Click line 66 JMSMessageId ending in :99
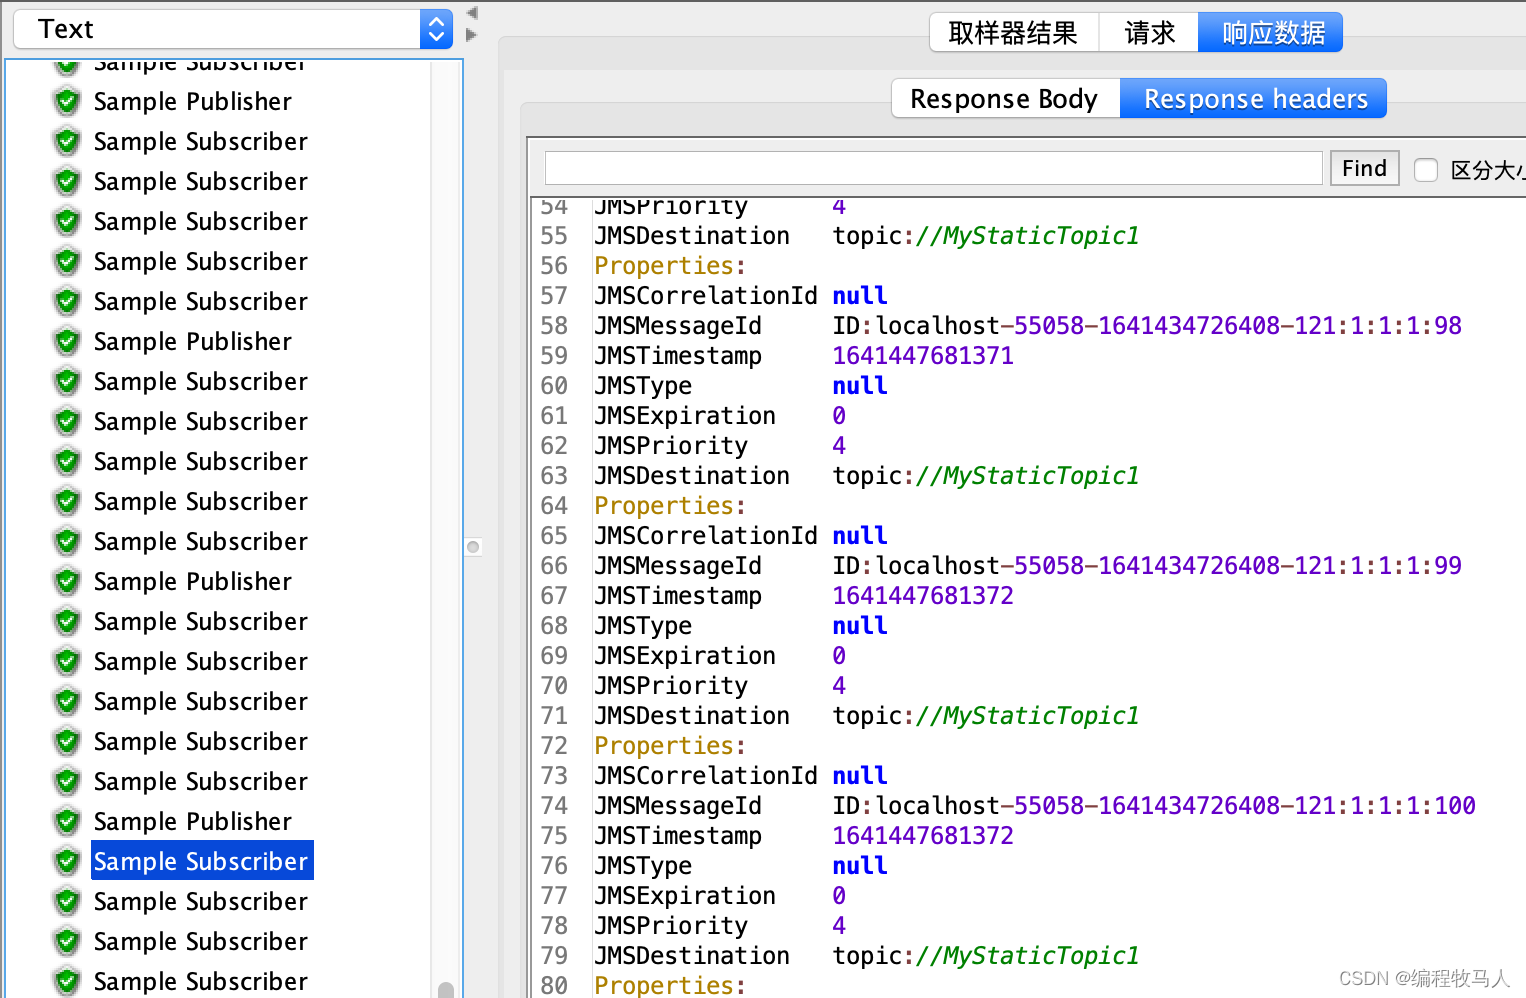Viewport: 1526px width, 998px height. click(1027, 565)
